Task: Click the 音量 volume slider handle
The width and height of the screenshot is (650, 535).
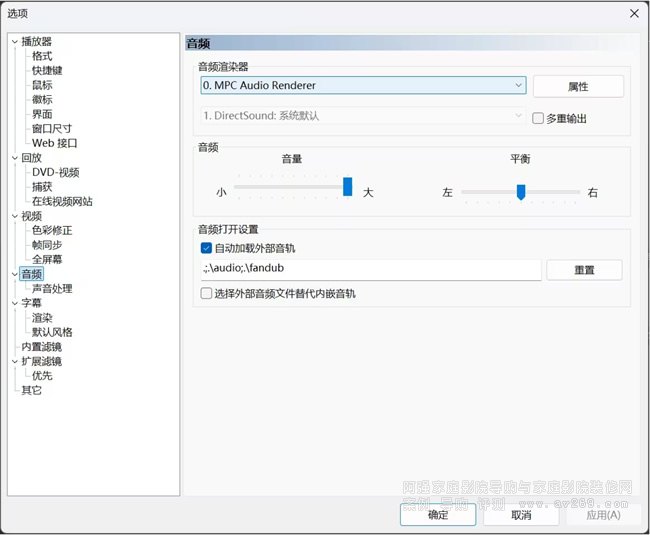Action: point(348,187)
